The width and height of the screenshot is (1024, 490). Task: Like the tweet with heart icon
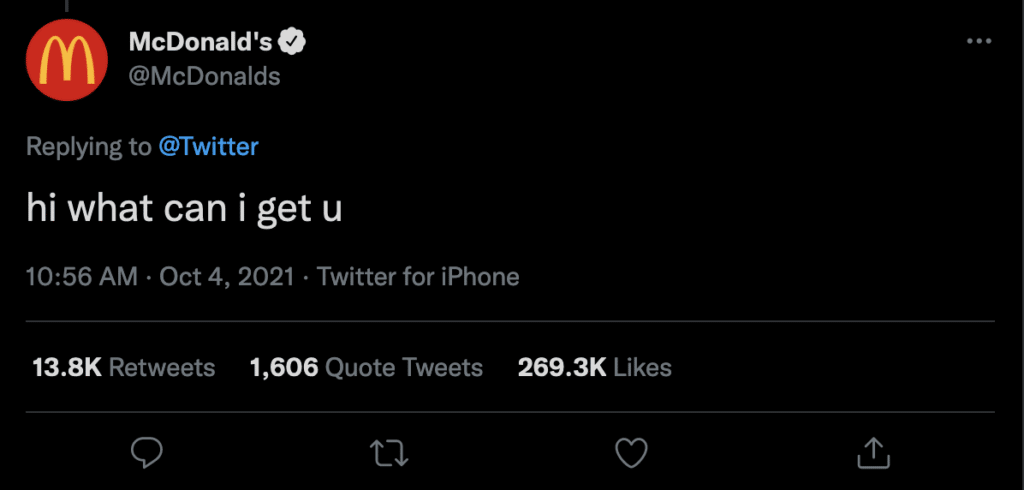(630, 453)
